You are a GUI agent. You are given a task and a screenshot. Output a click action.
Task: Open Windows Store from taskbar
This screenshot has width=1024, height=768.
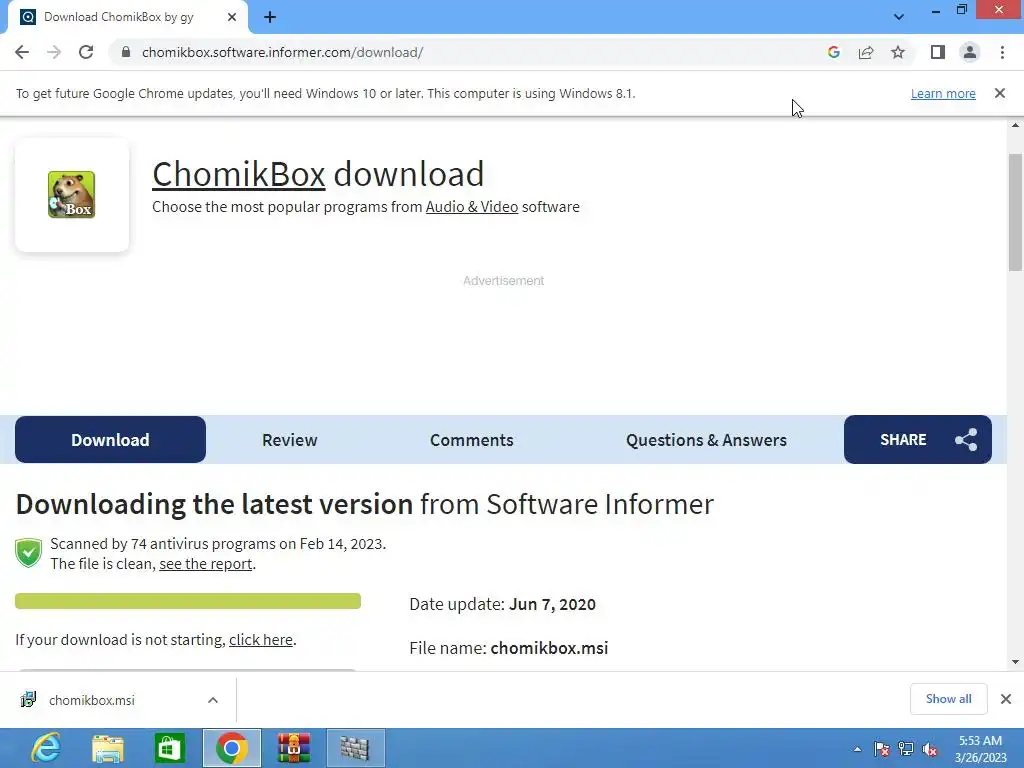(x=170, y=748)
